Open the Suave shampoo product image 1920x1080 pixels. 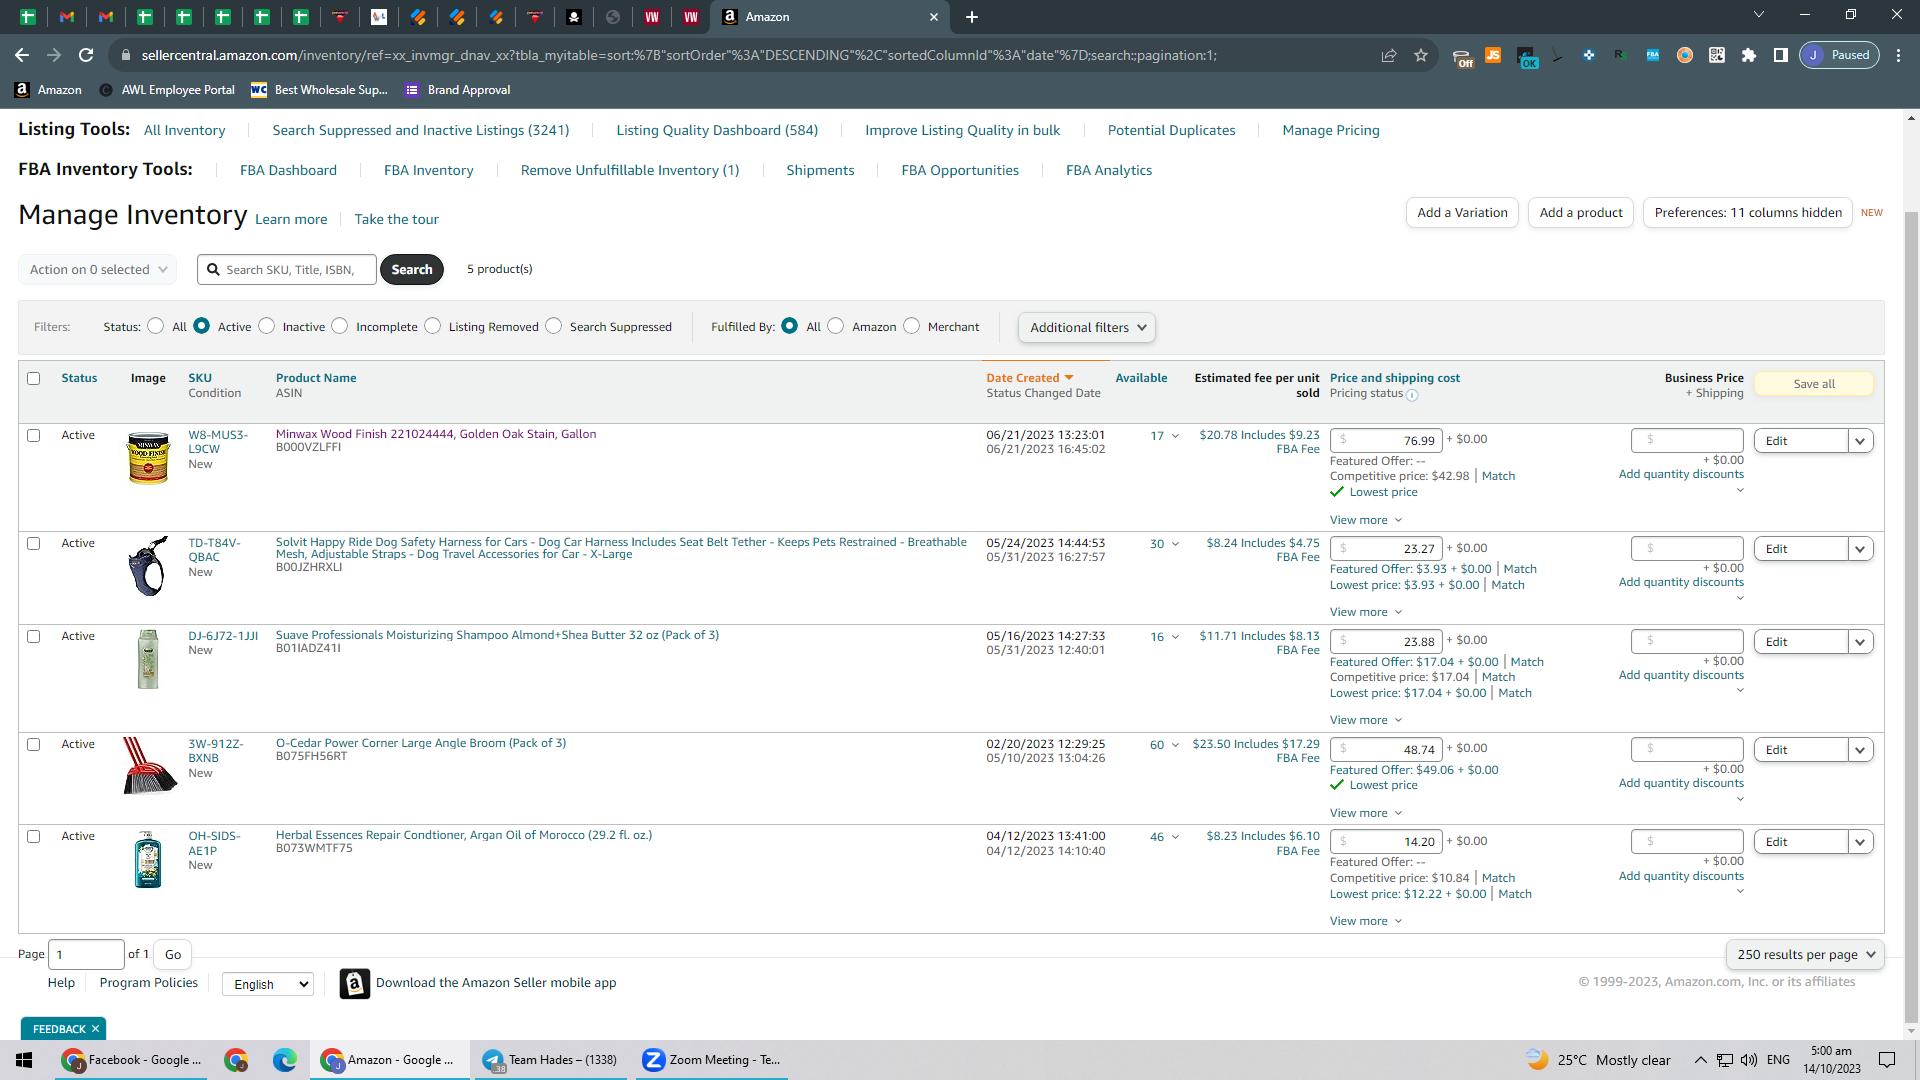pos(148,659)
